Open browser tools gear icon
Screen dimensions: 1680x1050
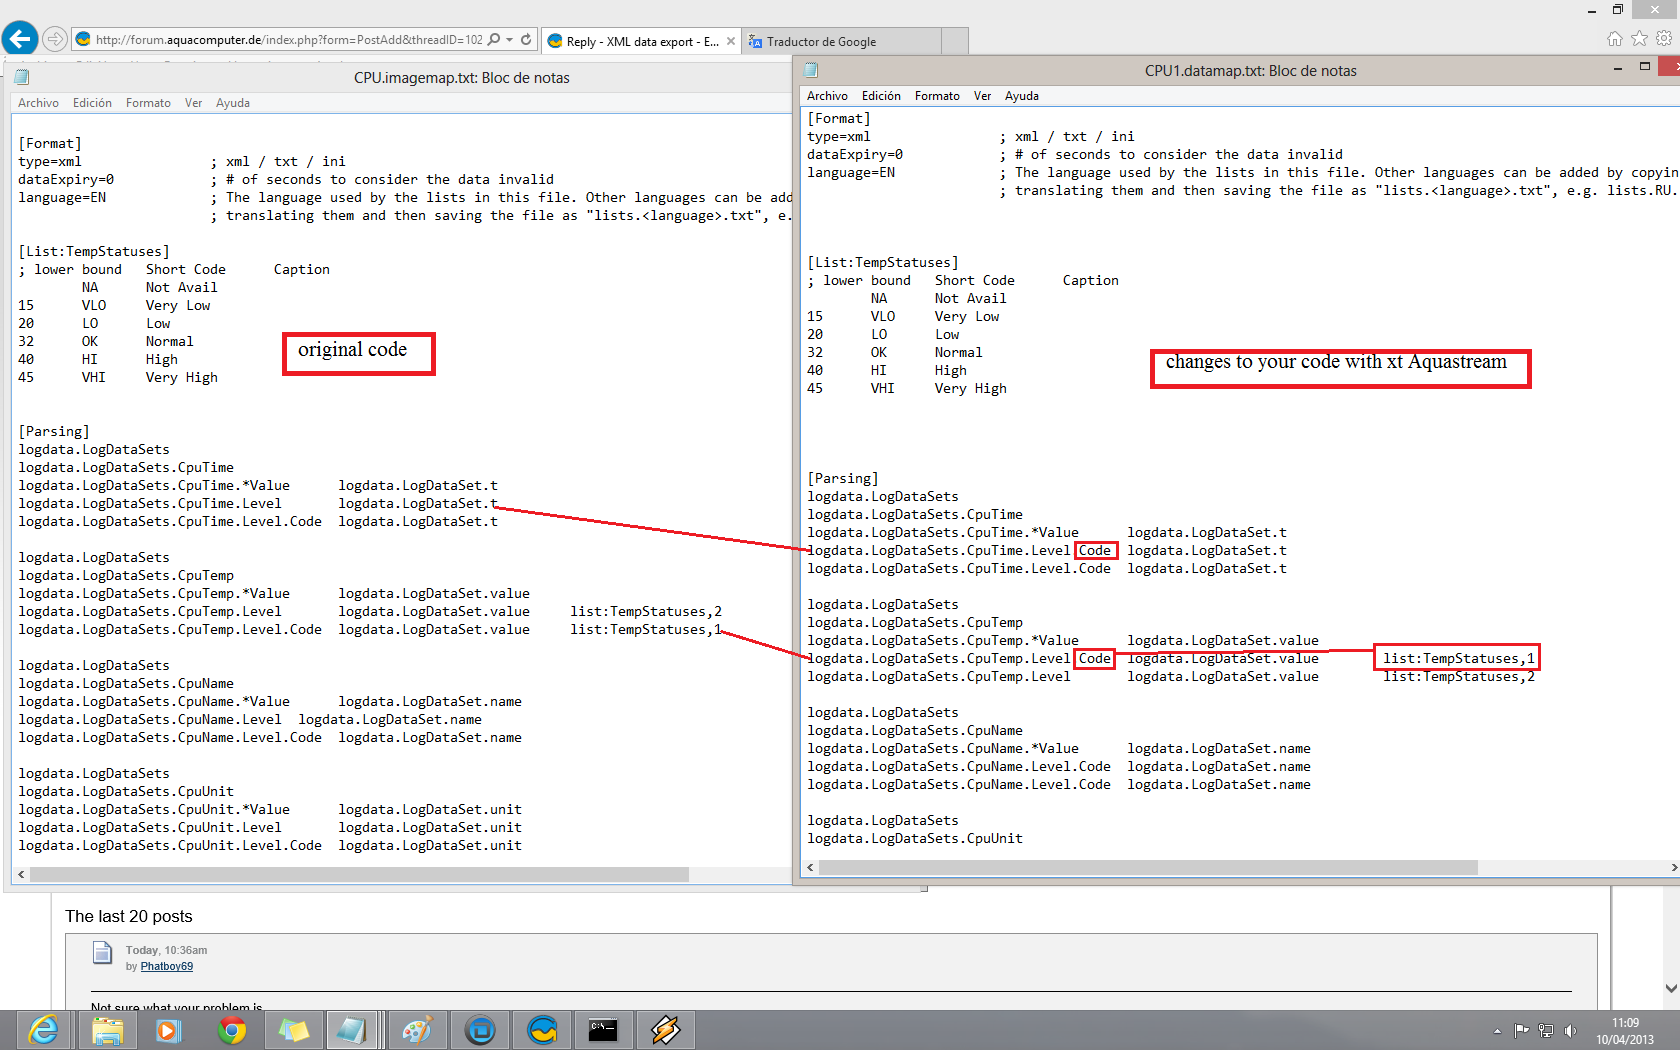click(1664, 39)
